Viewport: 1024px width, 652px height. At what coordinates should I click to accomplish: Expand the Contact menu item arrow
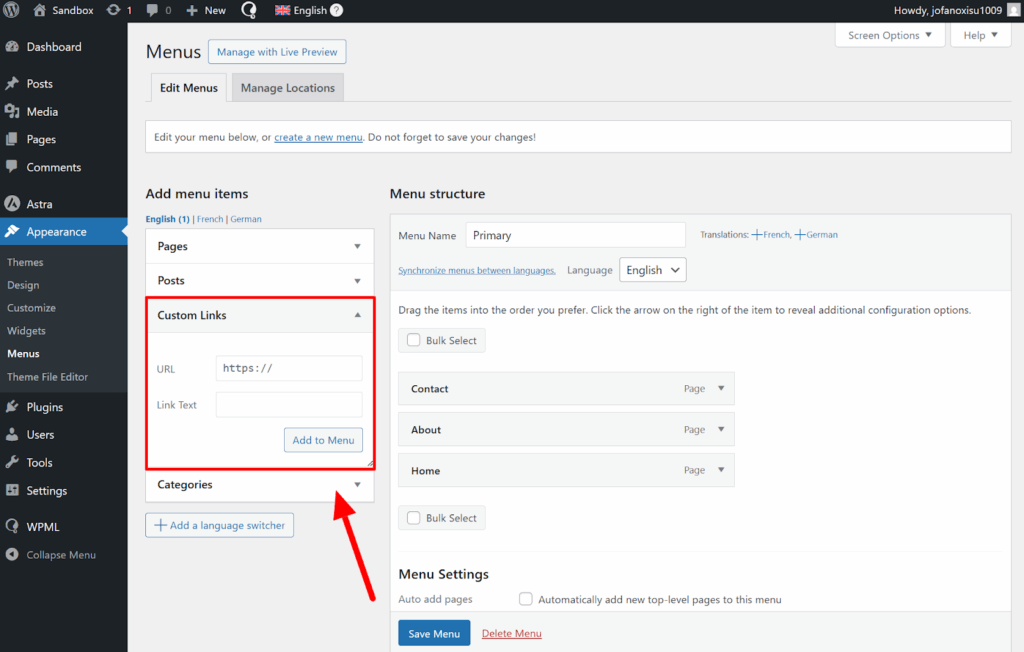[x=721, y=389]
